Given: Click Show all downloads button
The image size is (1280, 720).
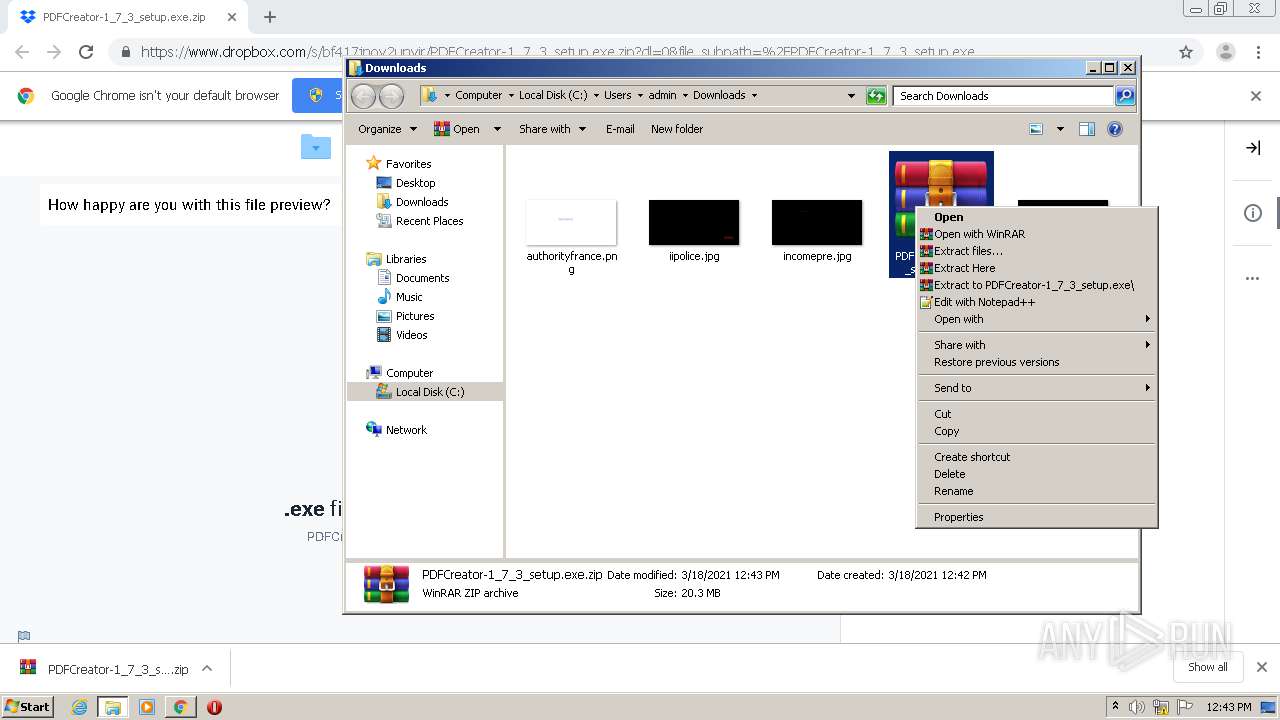Looking at the screenshot, I should pyautogui.click(x=1208, y=667).
